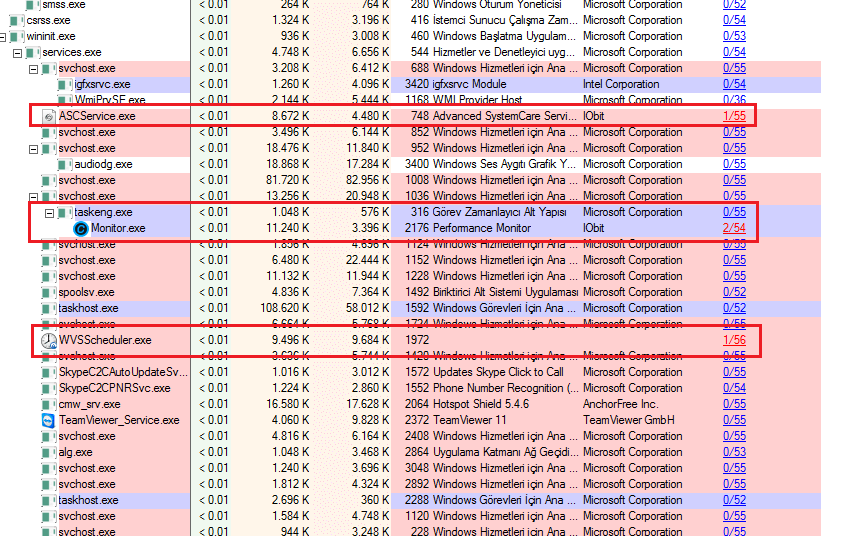841x536 pixels.
Task: Collapse the services.exe tree node
Action: 18,53
